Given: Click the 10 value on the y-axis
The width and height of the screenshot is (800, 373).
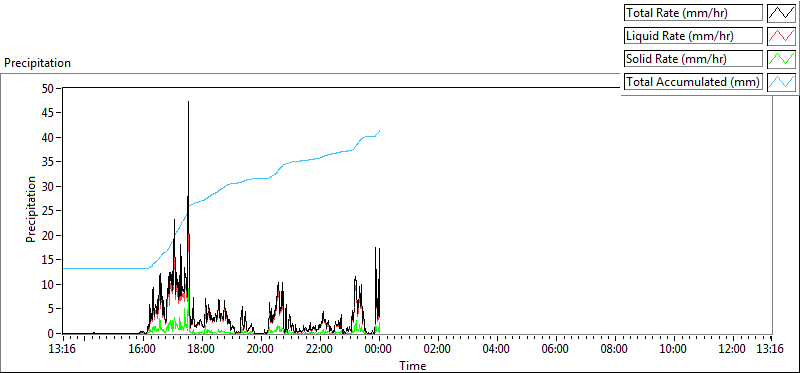Looking at the screenshot, I should [48, 284].
